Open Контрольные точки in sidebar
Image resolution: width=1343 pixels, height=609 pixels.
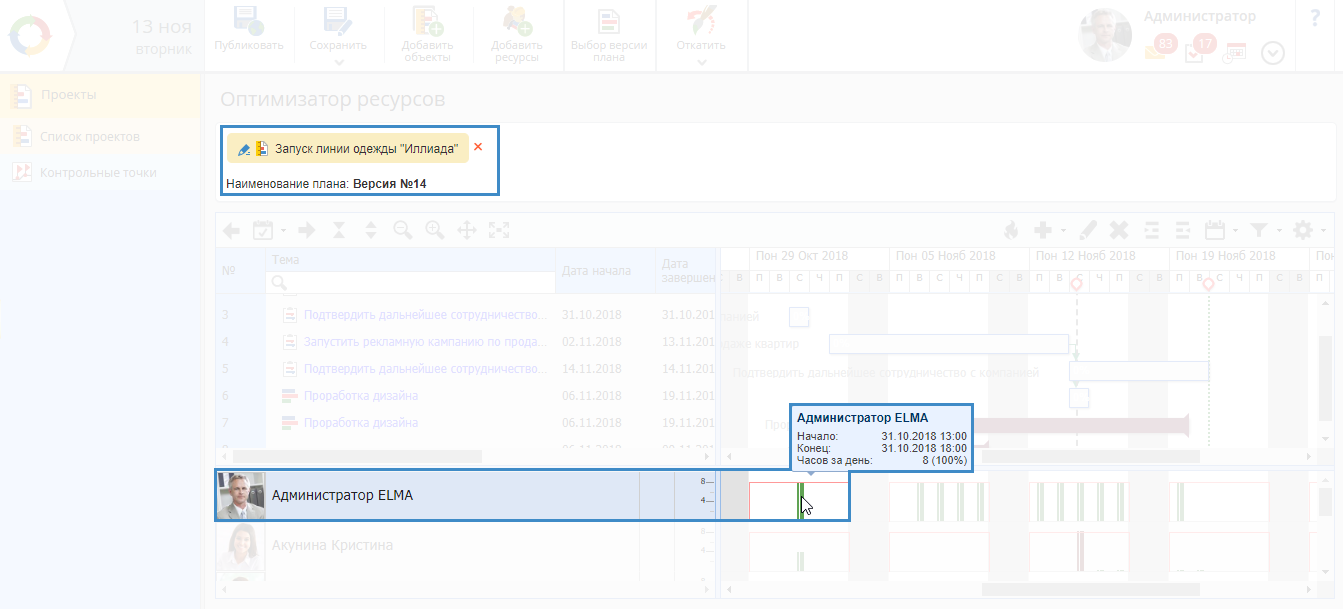[98, 172]
